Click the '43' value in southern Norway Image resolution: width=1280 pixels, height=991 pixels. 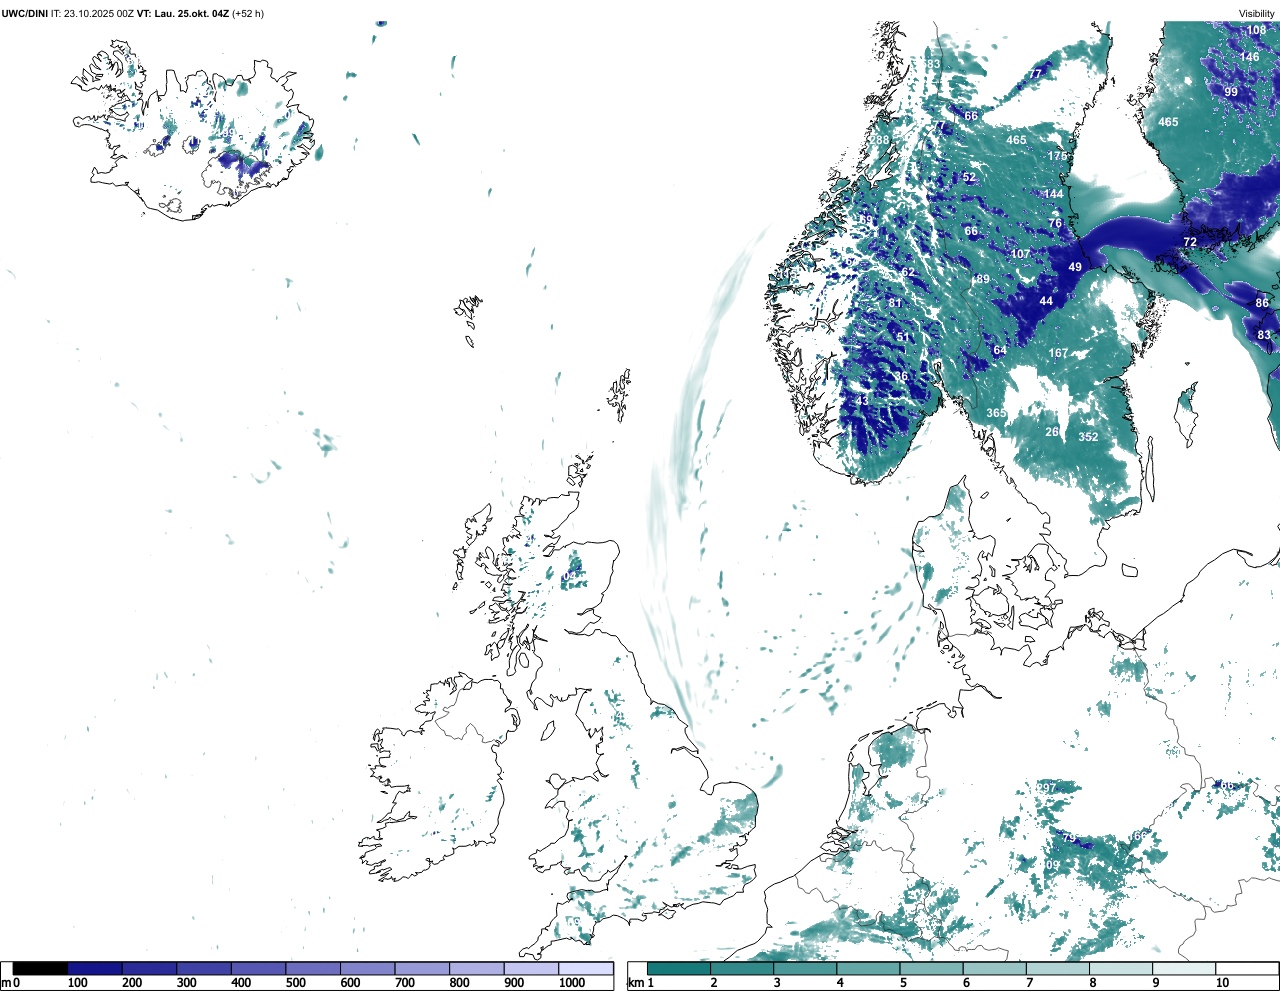(x=862, y=402)
